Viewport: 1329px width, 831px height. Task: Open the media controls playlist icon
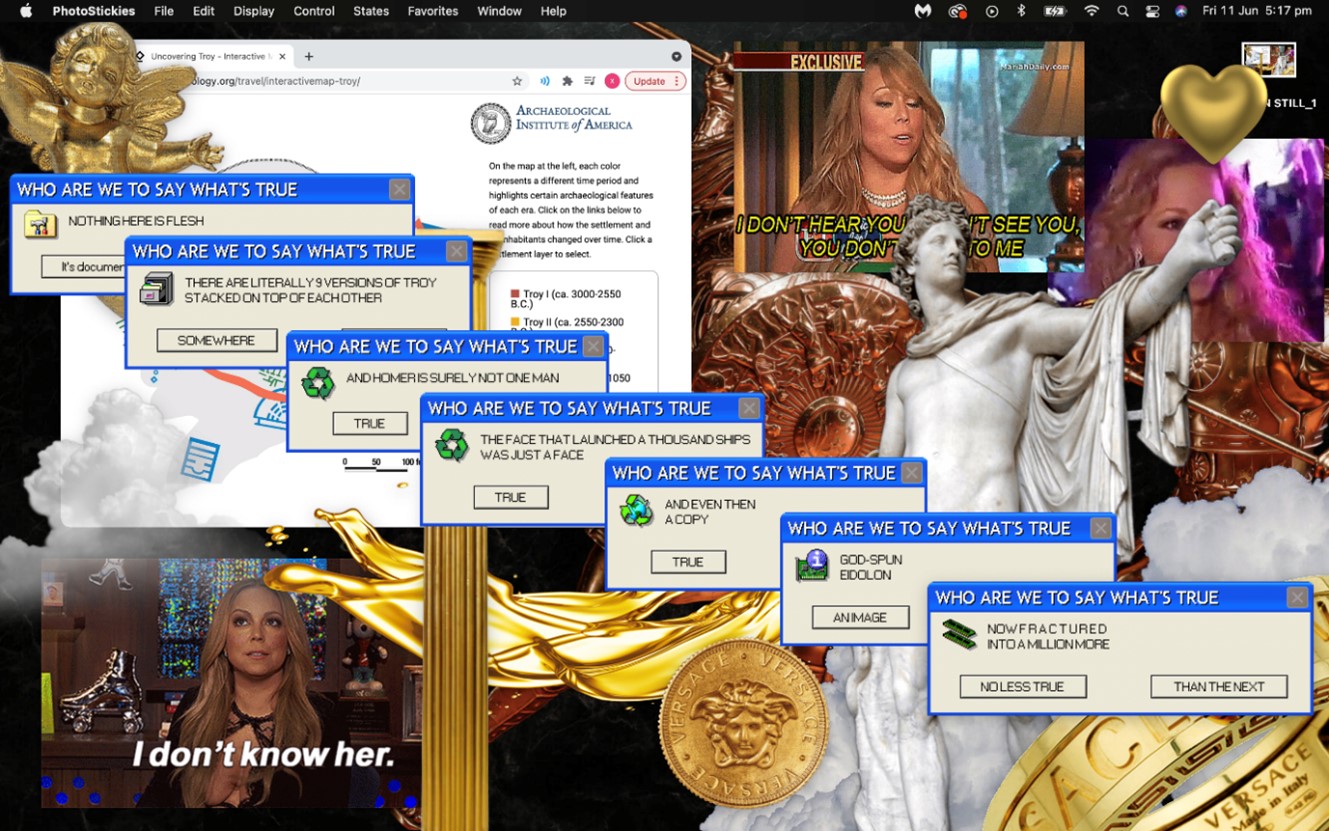(x=589, y=81)
